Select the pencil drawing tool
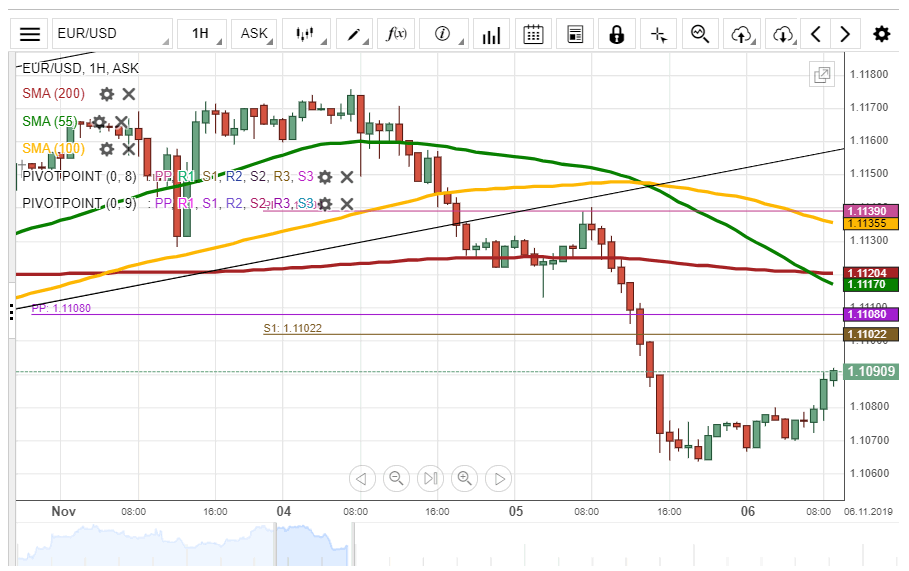Image resolution: width=909 pixels, height=571 pixels. (x=355, y=34)
